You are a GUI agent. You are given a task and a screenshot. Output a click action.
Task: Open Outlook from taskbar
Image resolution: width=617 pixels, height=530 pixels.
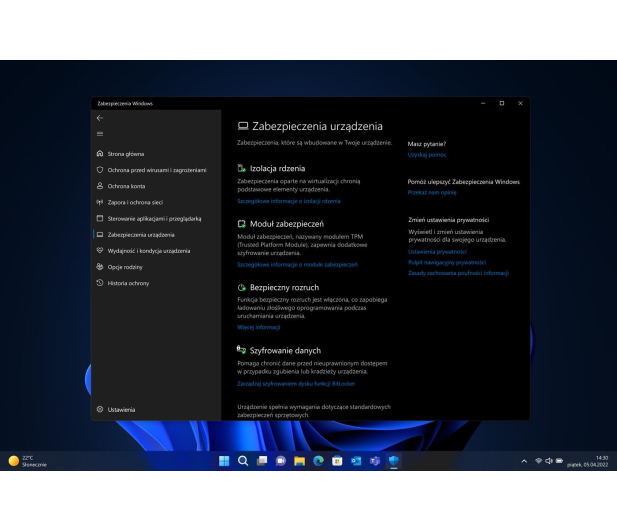tap(356, 461)
